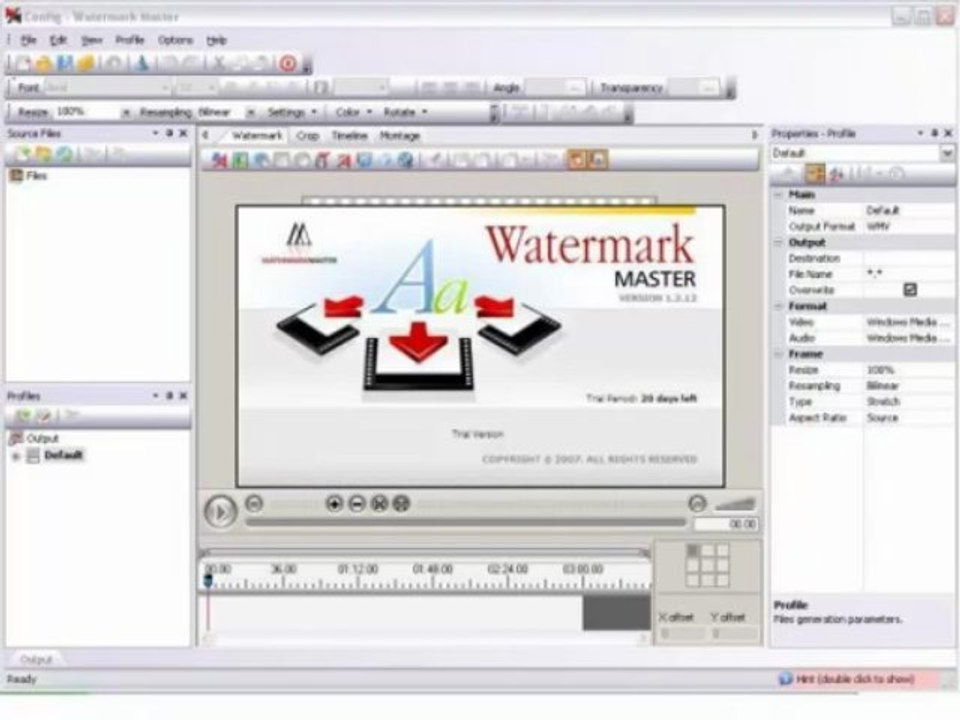Click first red icon in Watermark tab toolbar

tap(219, 160)
